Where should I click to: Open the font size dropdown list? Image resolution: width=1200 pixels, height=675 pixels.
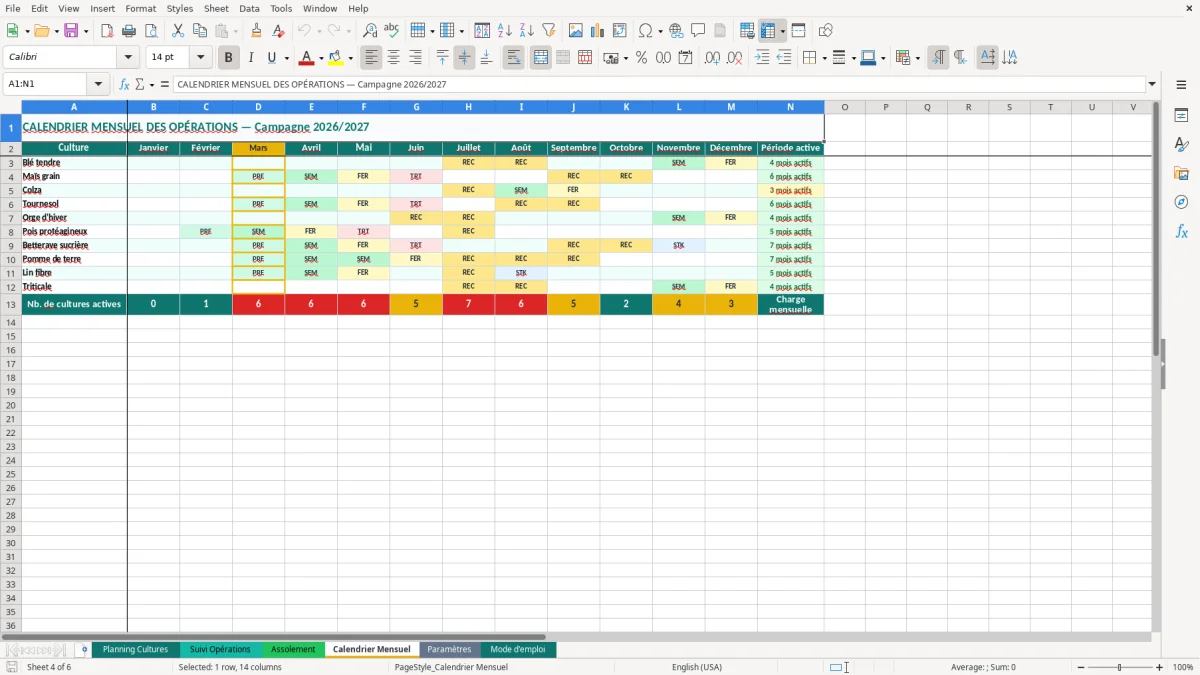coord(200,58)
